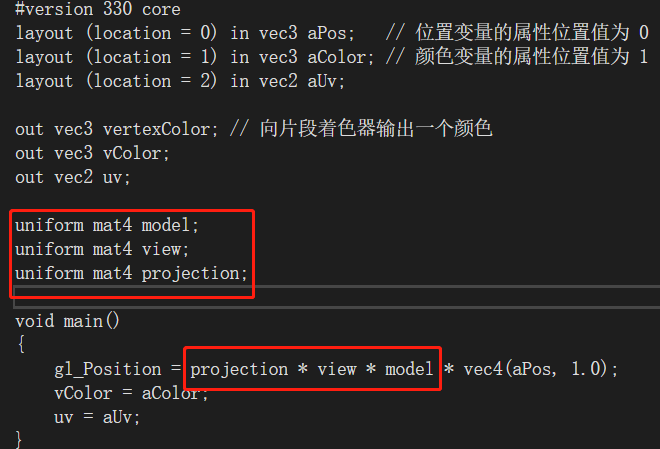This screenshot has width=660, height=449.
Task: Click 'model' in the gl_Position expression
Action: pos(409,369)
